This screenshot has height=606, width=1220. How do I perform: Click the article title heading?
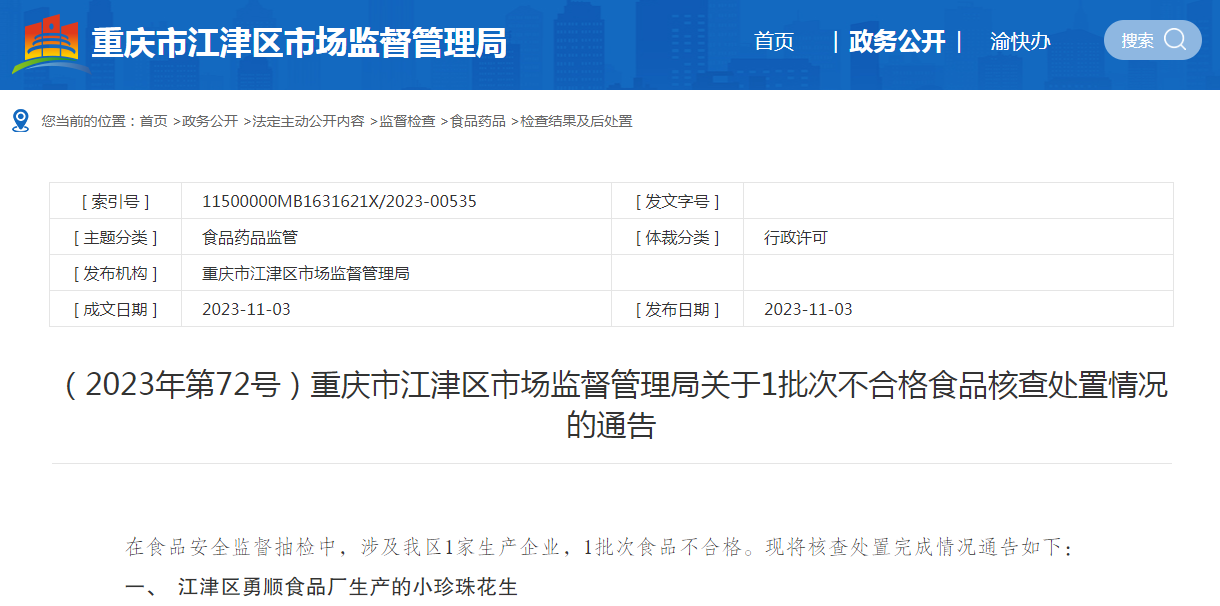click(611, 404)
